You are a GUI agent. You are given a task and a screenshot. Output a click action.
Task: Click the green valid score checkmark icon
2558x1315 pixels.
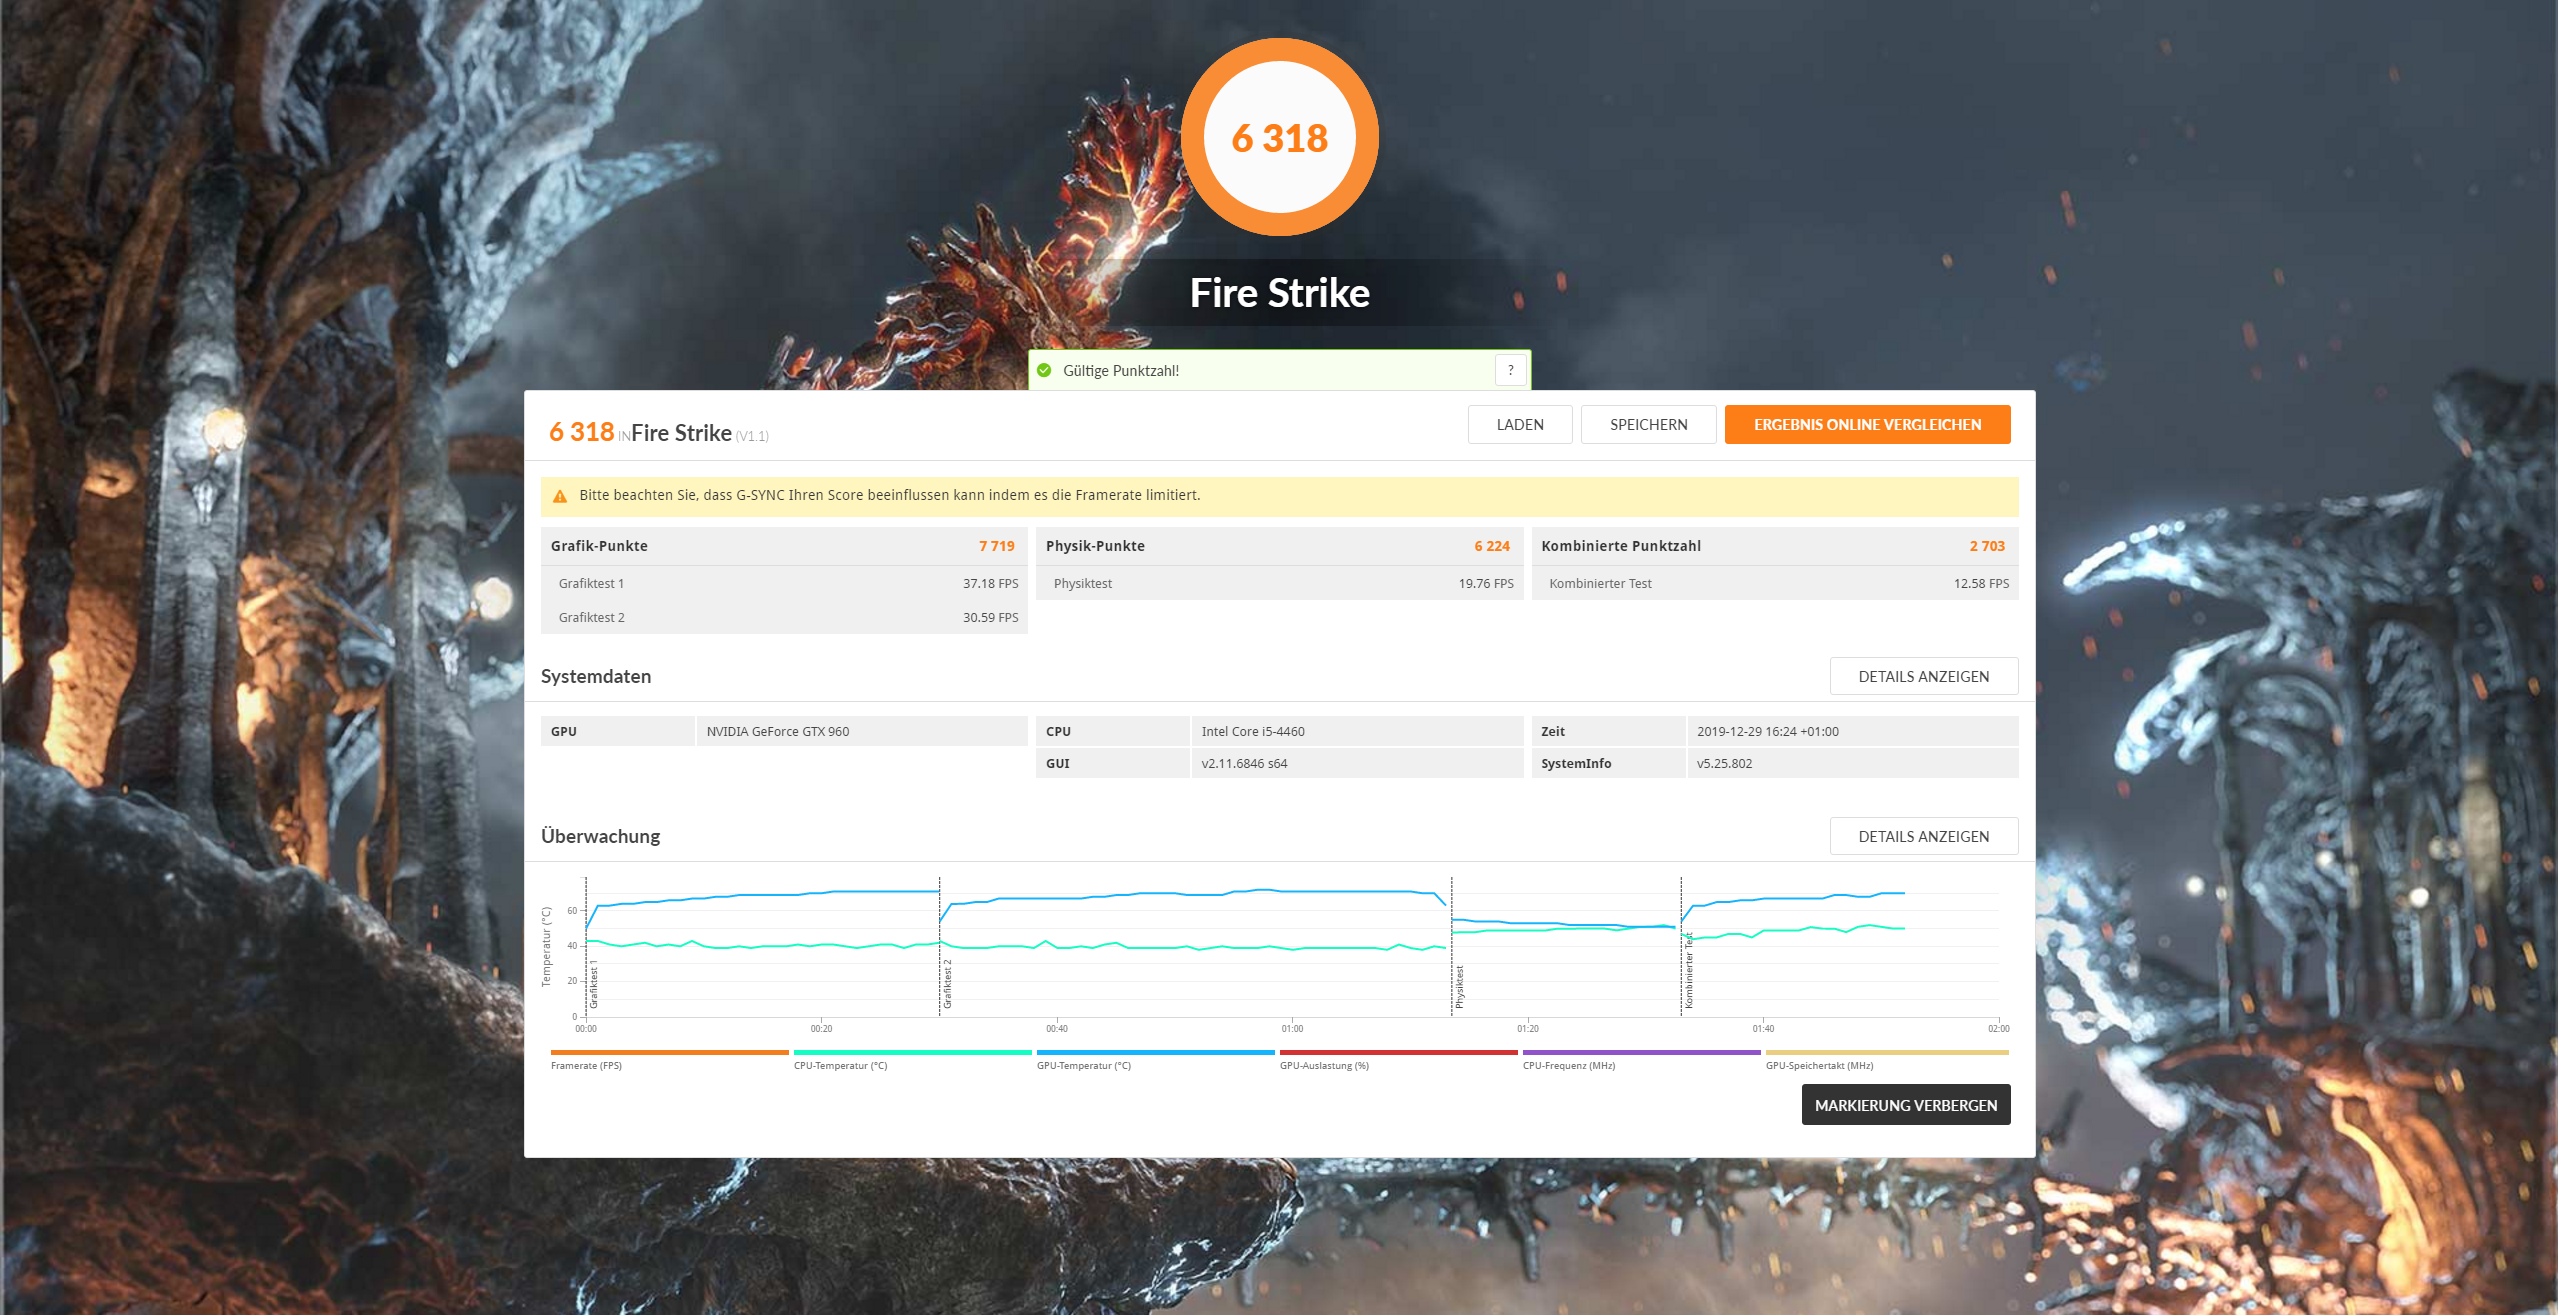(1044, 370)
